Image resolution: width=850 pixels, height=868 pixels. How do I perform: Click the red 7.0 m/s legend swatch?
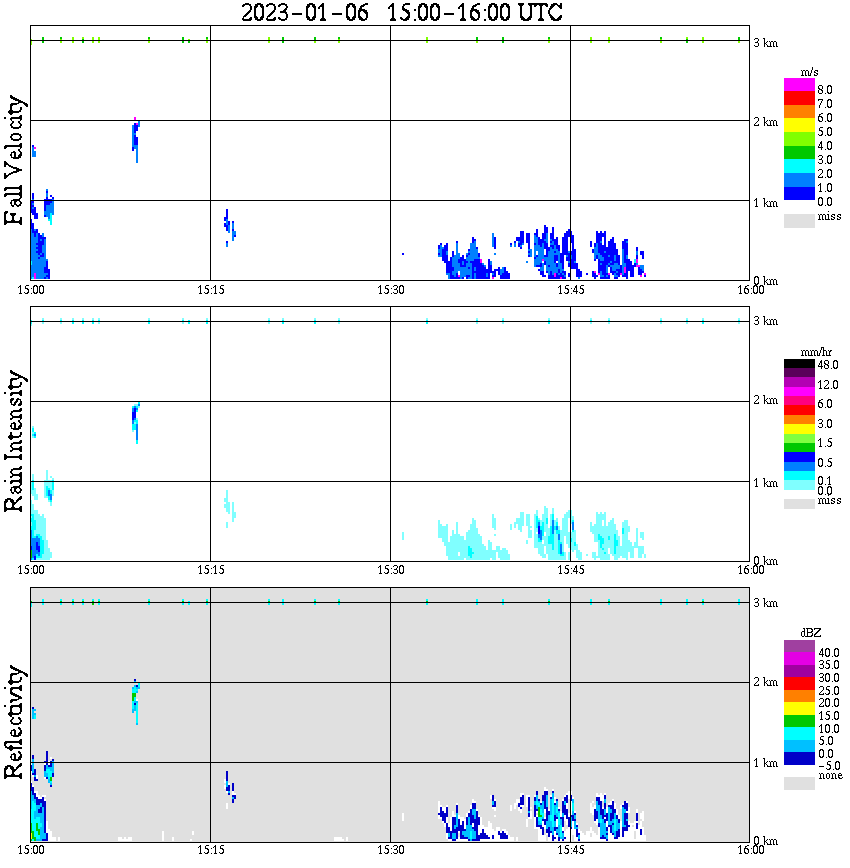pyautogui.click(x=799, y=98)
